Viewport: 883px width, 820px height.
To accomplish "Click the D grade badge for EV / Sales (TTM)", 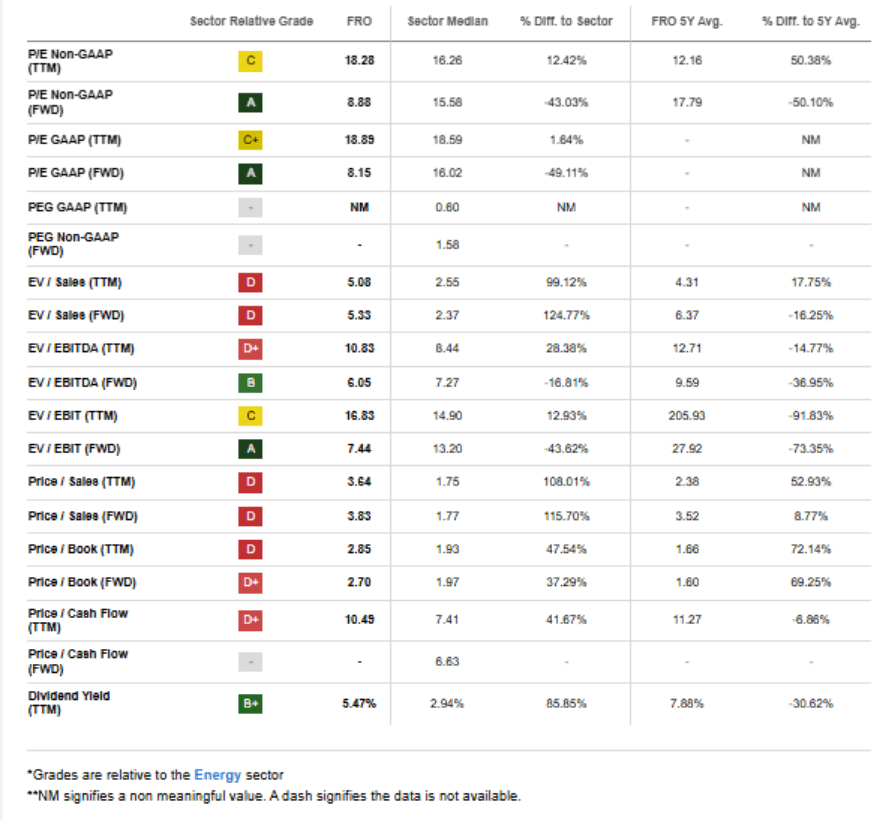I will pyautogui.click(x=250, y=282).
